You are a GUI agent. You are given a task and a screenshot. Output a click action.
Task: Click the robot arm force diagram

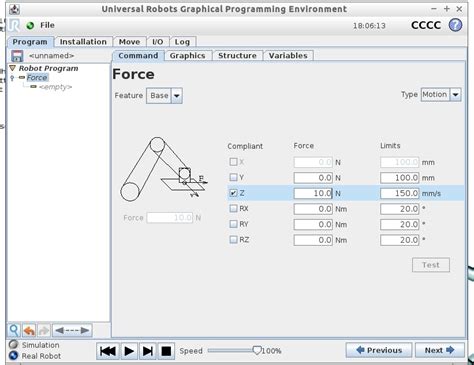point(164,169)
